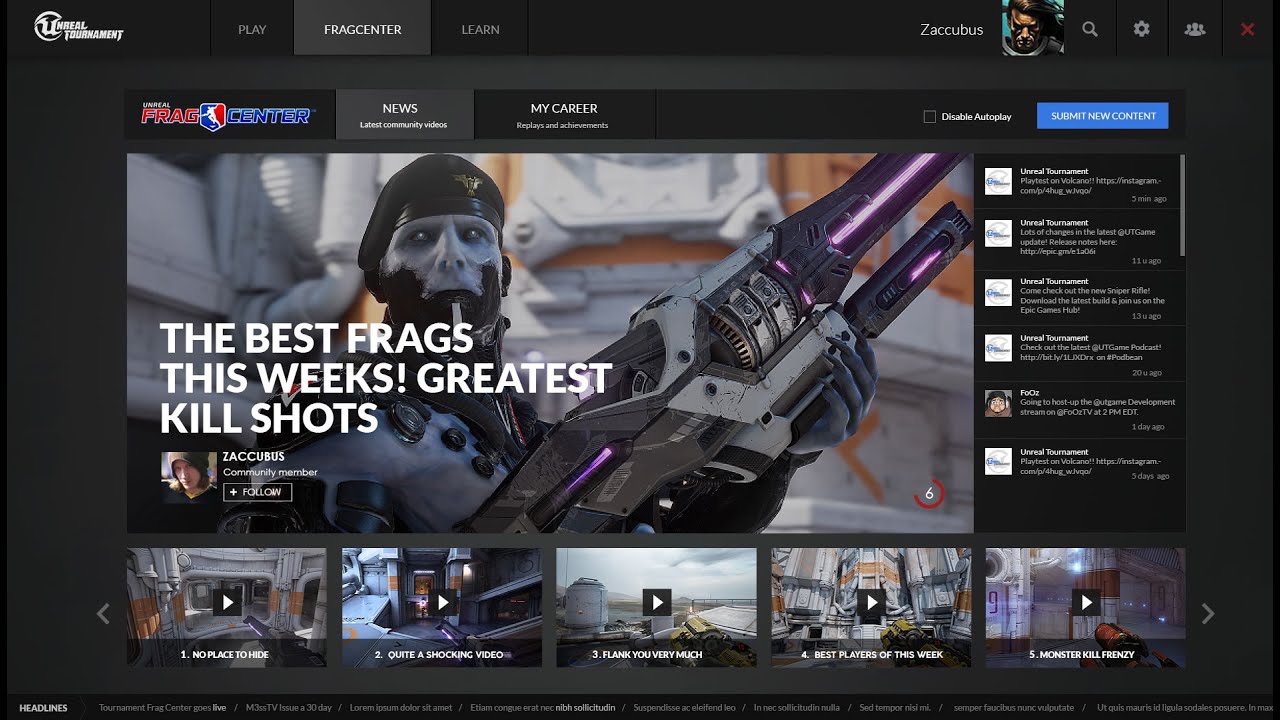Show next videos with right arrow
Viewport: 1280px width, 720px height.
tap(1208, 613)
